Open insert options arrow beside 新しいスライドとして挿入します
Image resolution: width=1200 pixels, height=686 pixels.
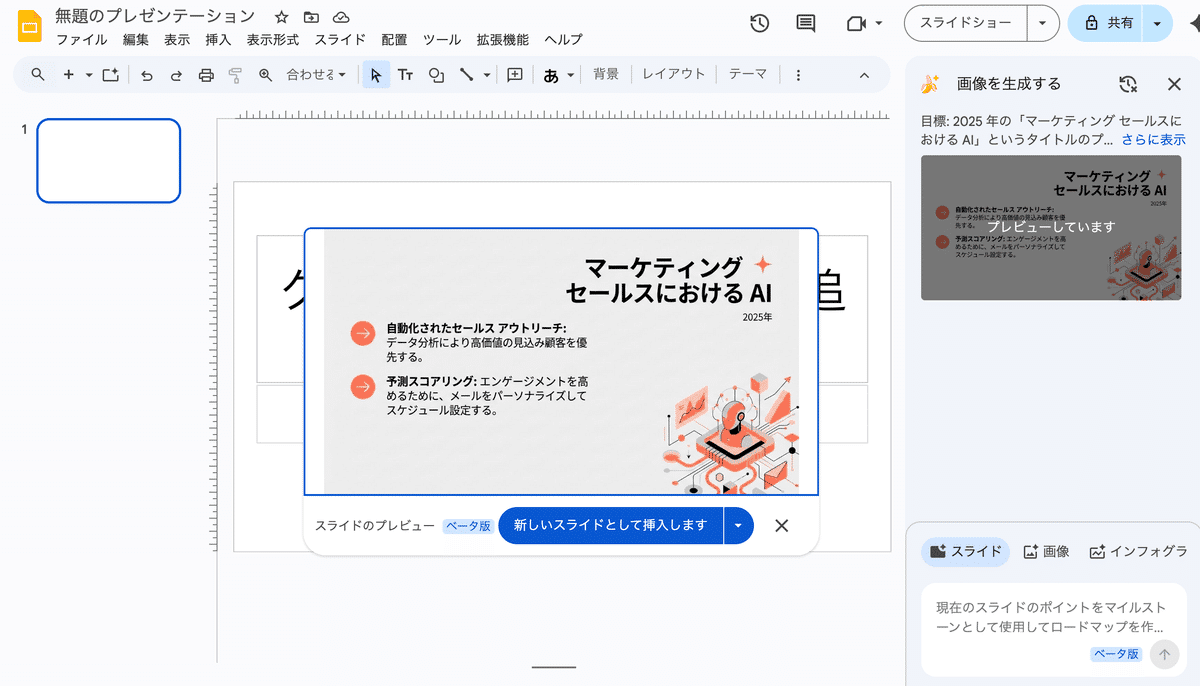[x=738, y=525]
